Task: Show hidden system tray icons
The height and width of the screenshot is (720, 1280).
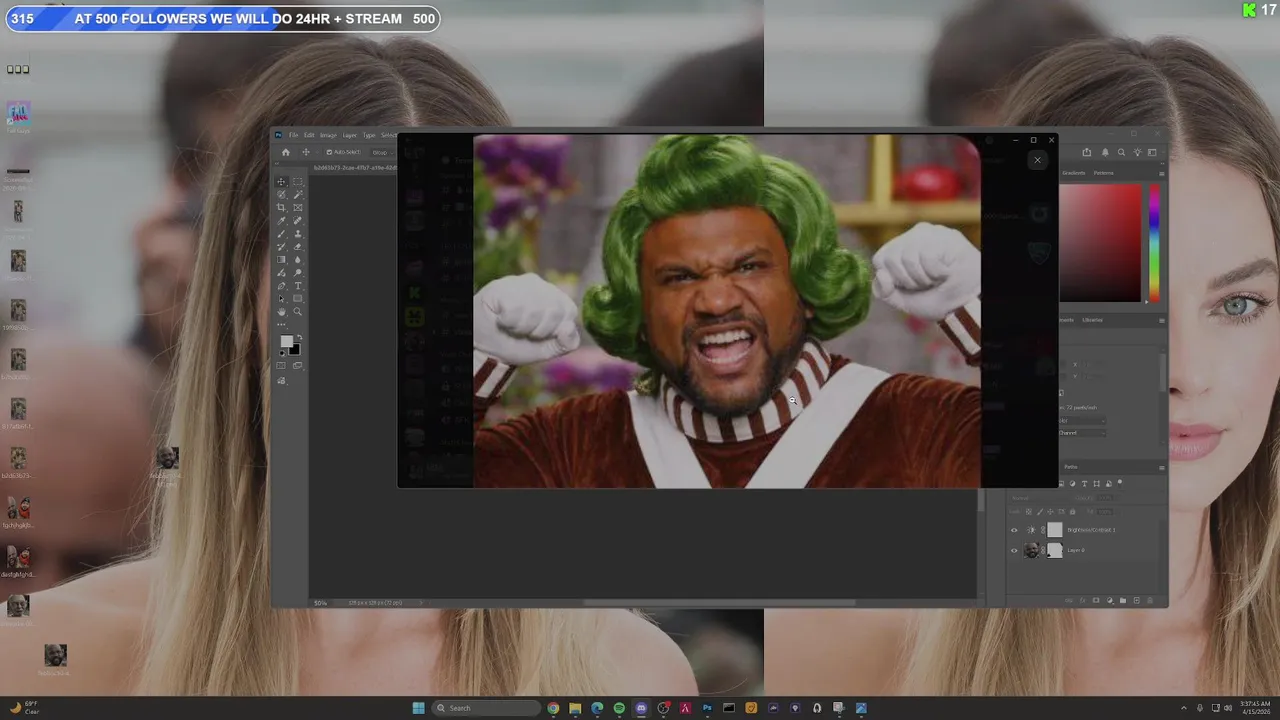Action: coord(1184,708)
